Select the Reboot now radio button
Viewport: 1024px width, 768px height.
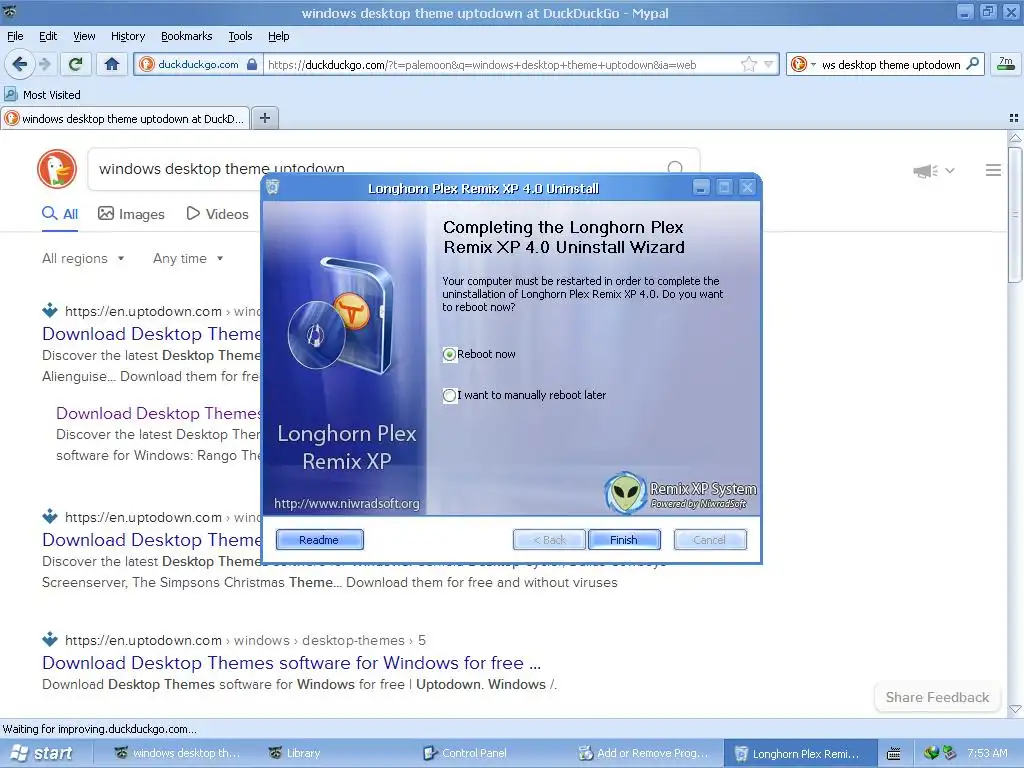tap(449, 355)
